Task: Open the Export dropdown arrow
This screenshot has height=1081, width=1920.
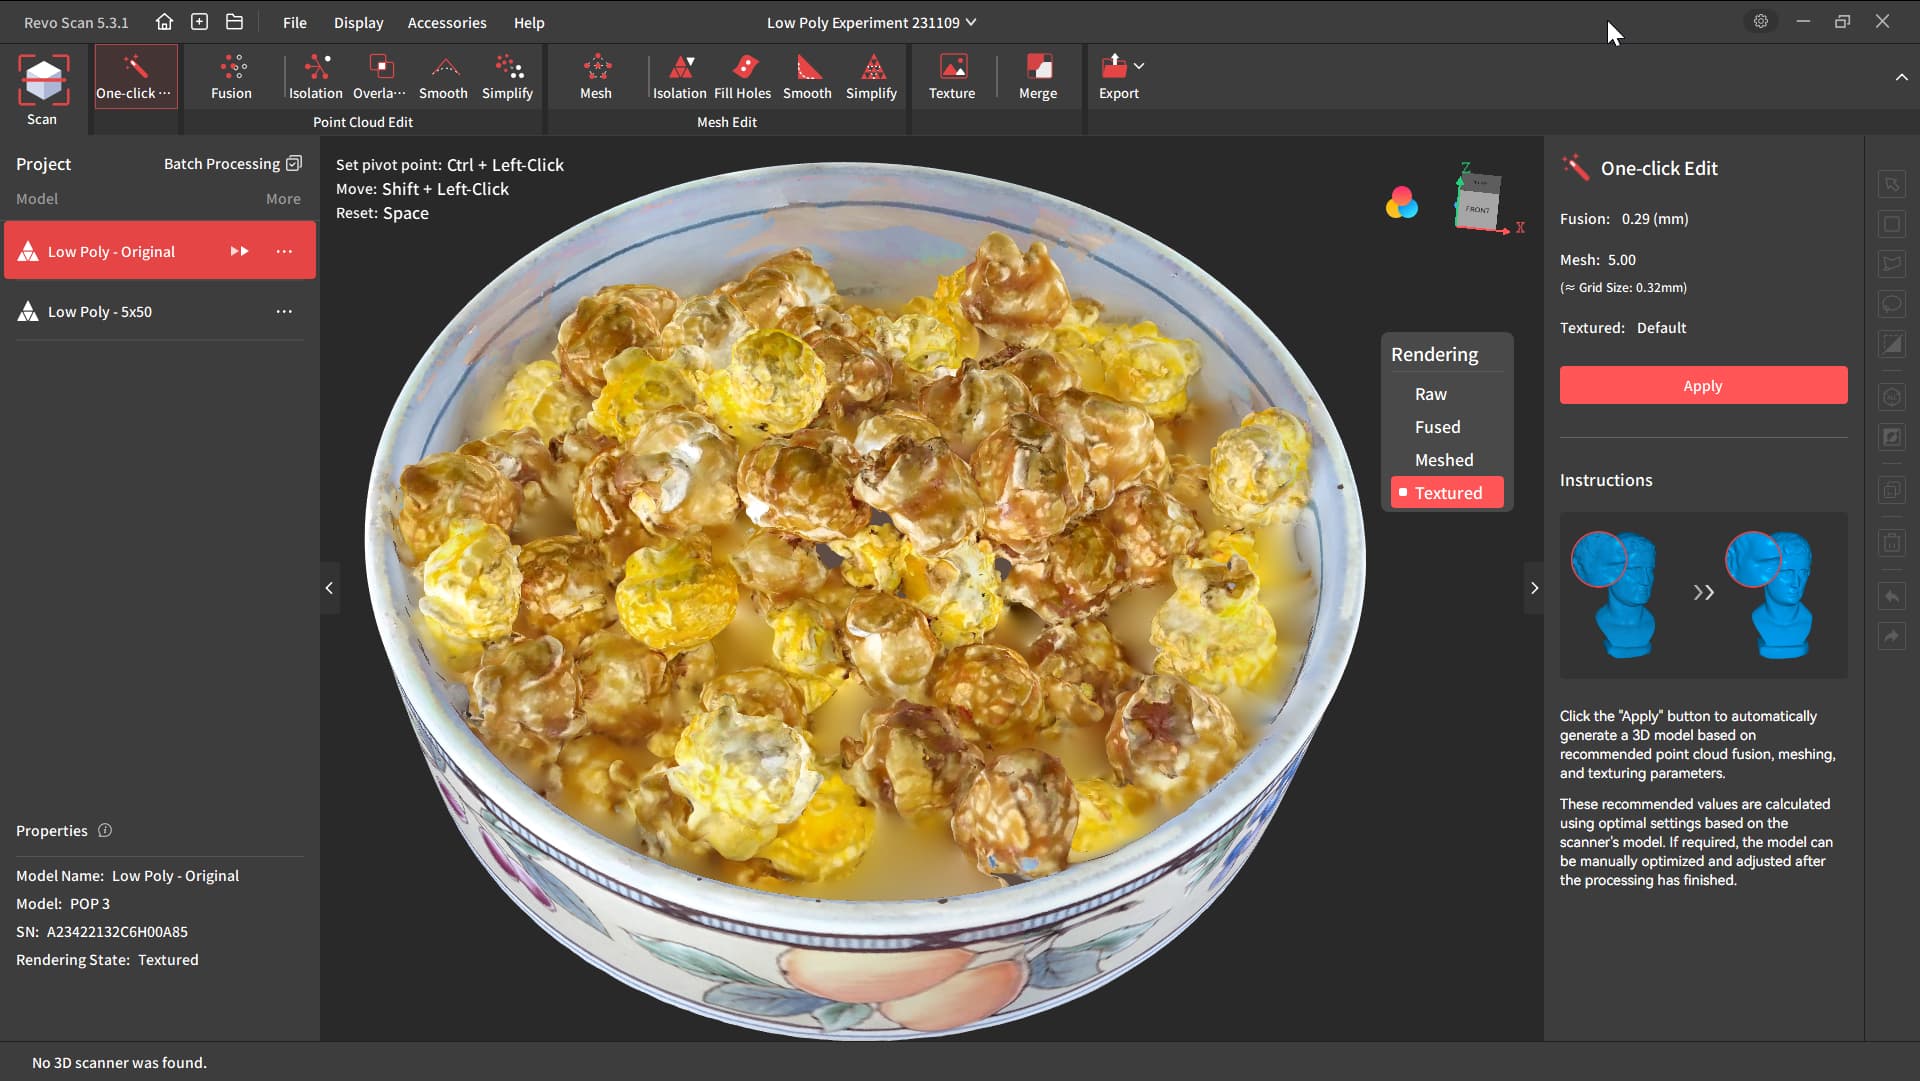Action: pos(1139,66)
